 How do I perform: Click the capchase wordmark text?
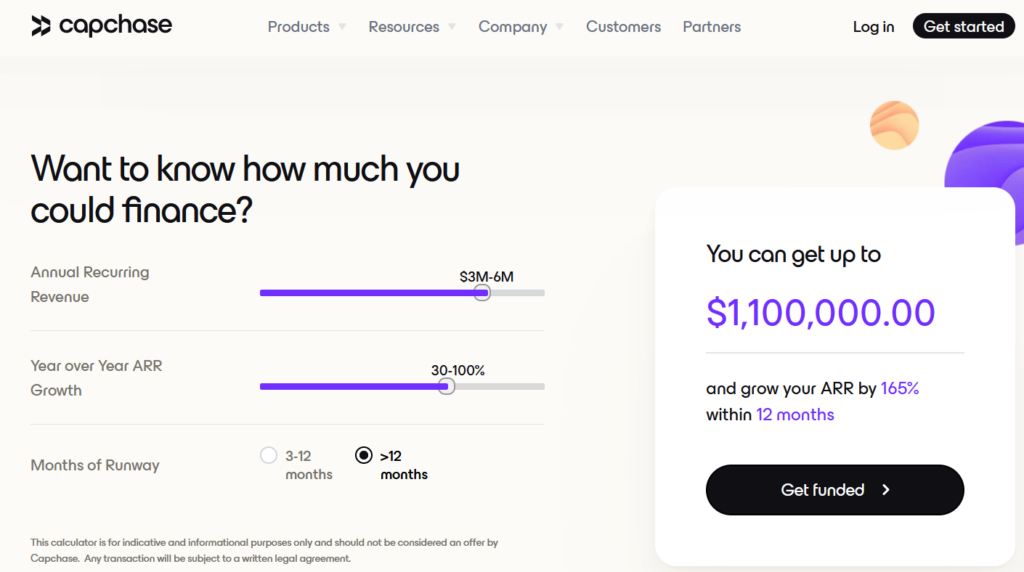coord(116,25)
